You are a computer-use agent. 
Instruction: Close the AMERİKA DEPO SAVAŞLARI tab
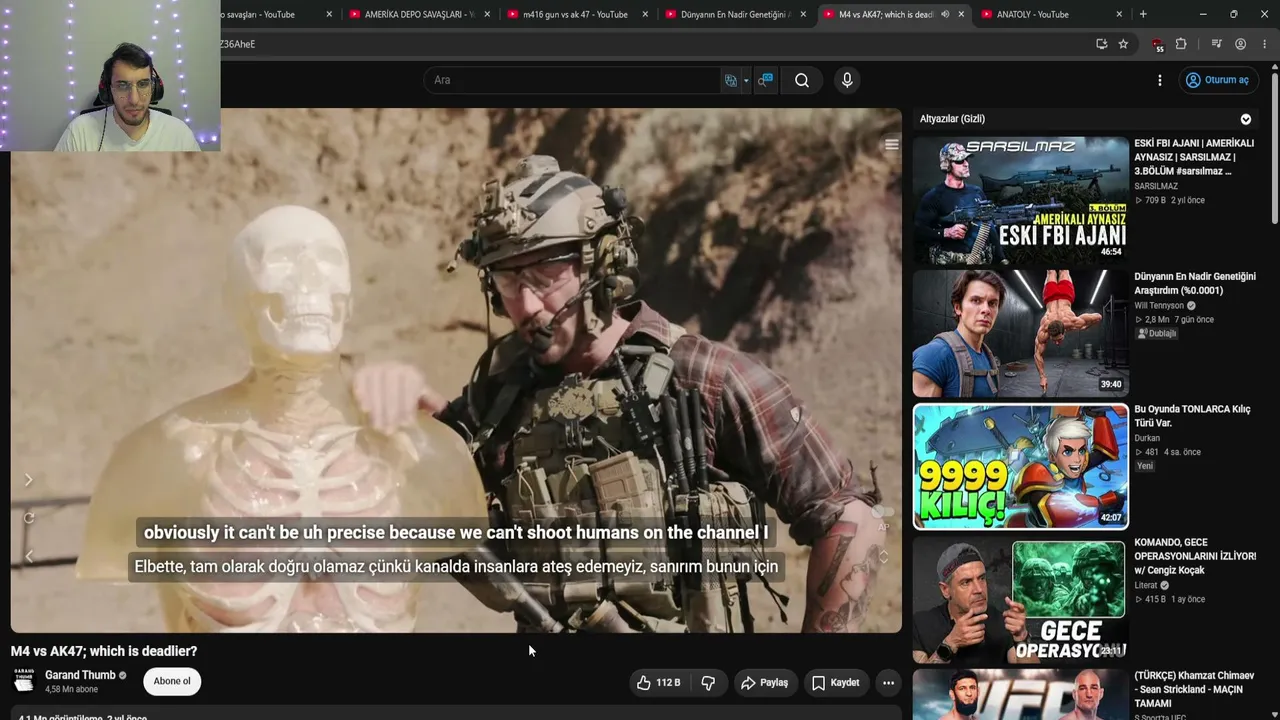coord(487,14)
